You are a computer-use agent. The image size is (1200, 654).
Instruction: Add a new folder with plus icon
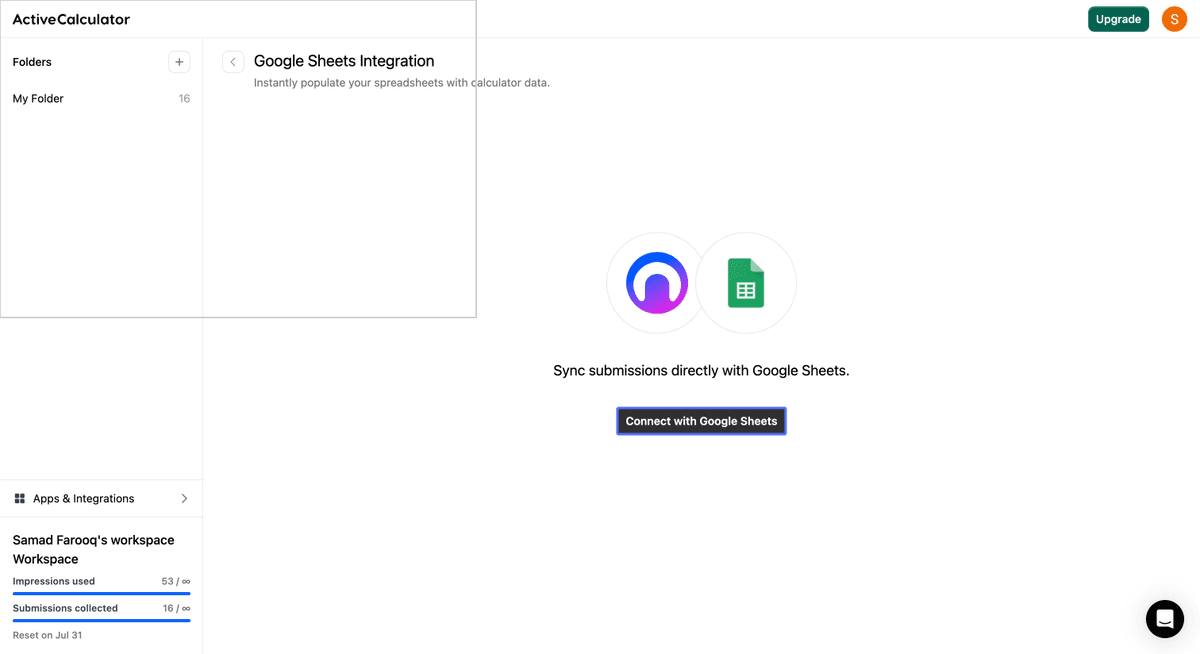point(179,62)
